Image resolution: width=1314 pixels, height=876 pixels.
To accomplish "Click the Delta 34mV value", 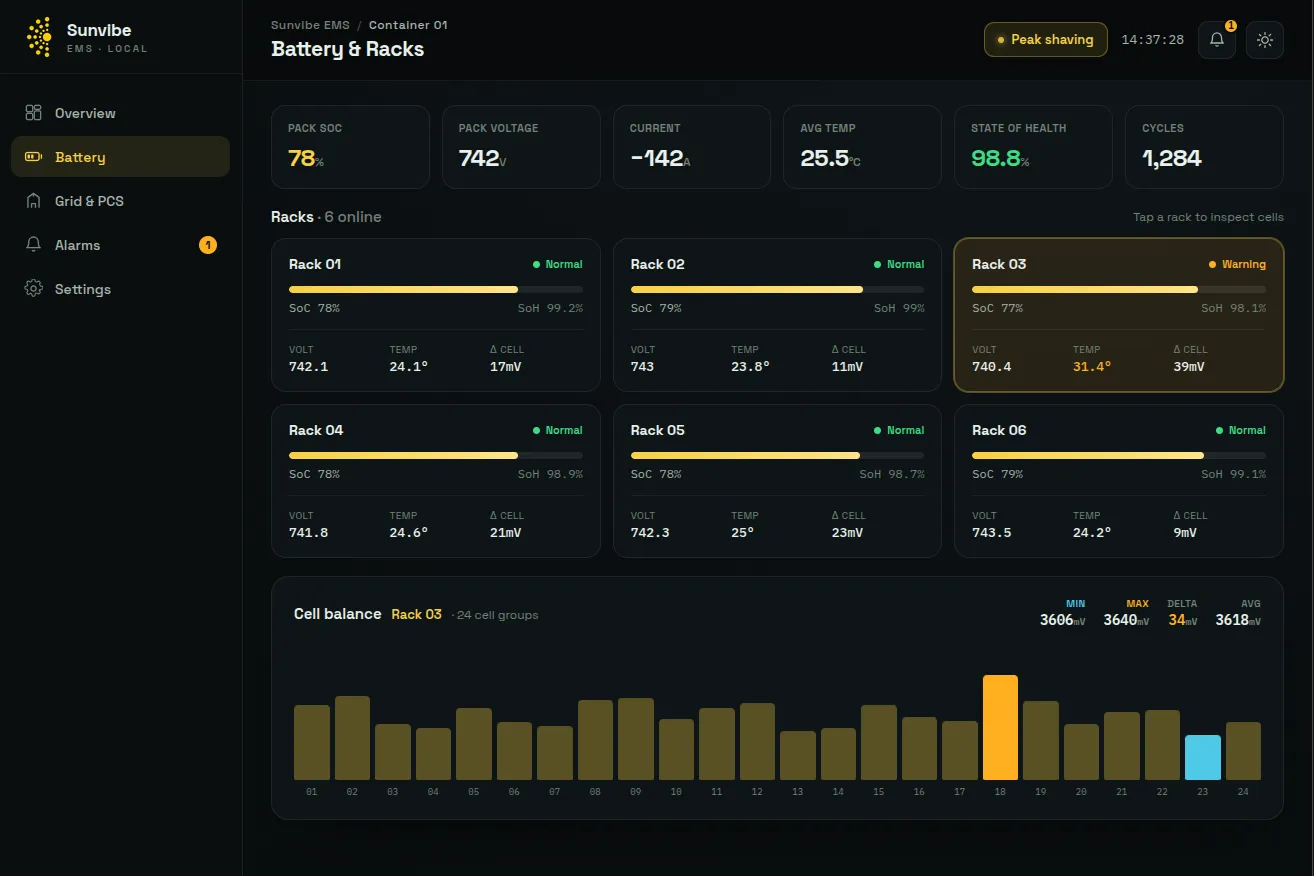I will (x=1183, y=620).
